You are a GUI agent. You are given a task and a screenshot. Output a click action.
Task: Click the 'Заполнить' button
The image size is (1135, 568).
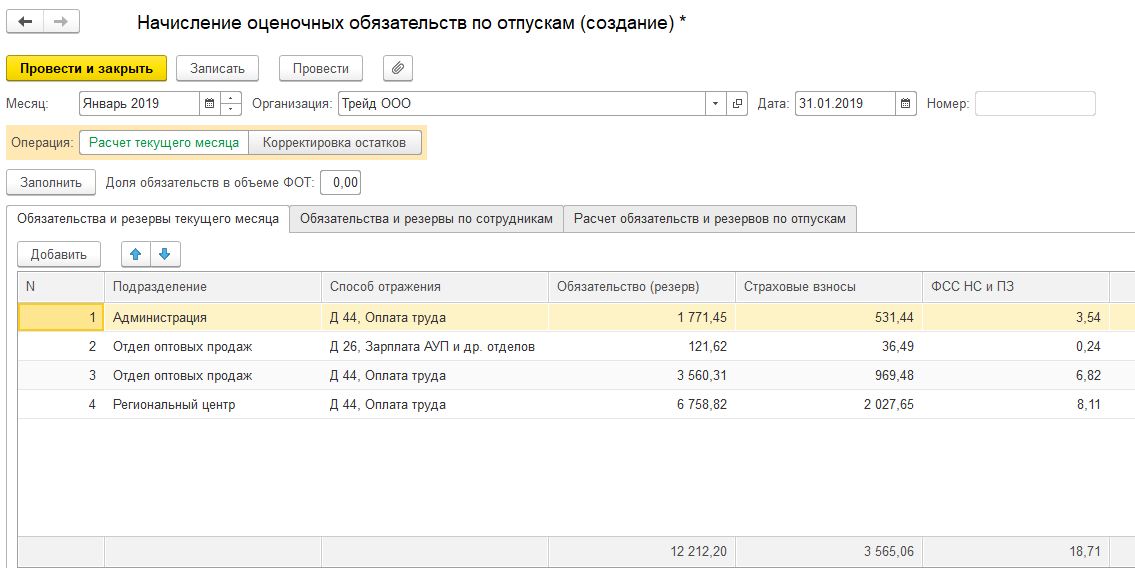click(51, 182)
